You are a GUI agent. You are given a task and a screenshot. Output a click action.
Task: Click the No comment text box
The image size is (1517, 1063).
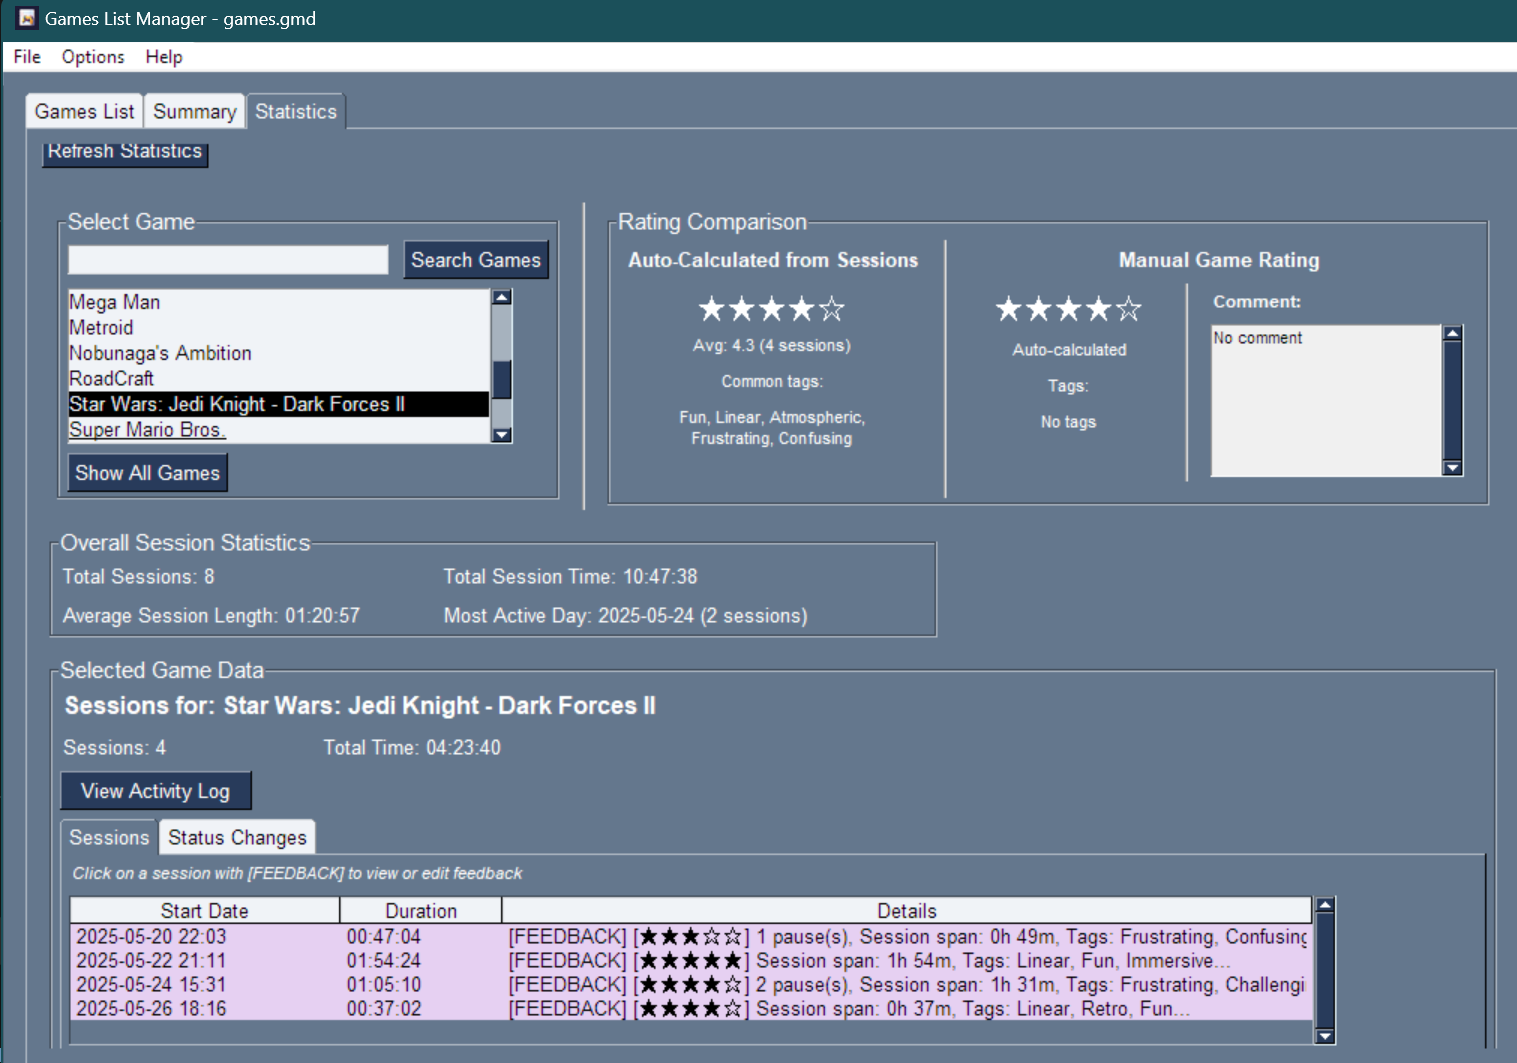click(x=1326, y=400)
